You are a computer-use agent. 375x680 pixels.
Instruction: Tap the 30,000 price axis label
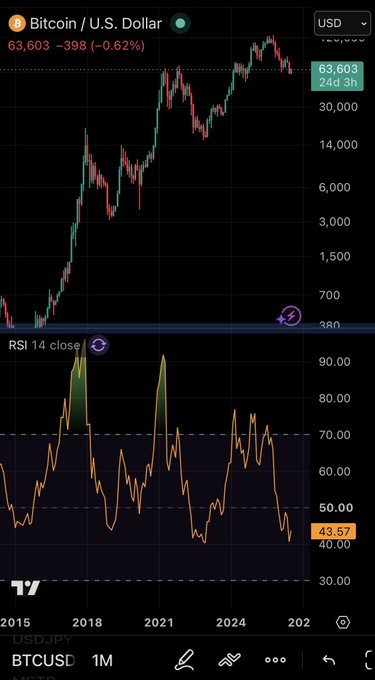click(339, 107)
